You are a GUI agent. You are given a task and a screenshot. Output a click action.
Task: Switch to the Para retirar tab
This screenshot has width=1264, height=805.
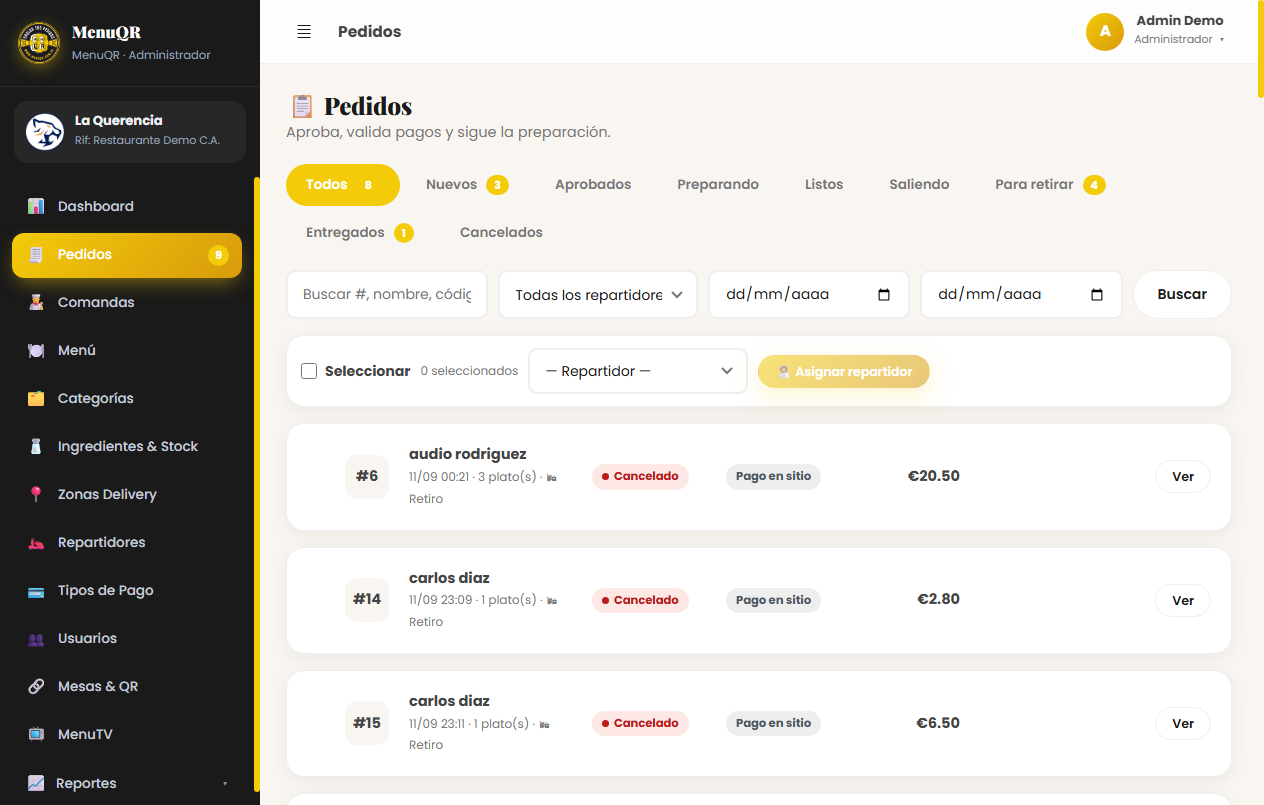click(1050, 185)
